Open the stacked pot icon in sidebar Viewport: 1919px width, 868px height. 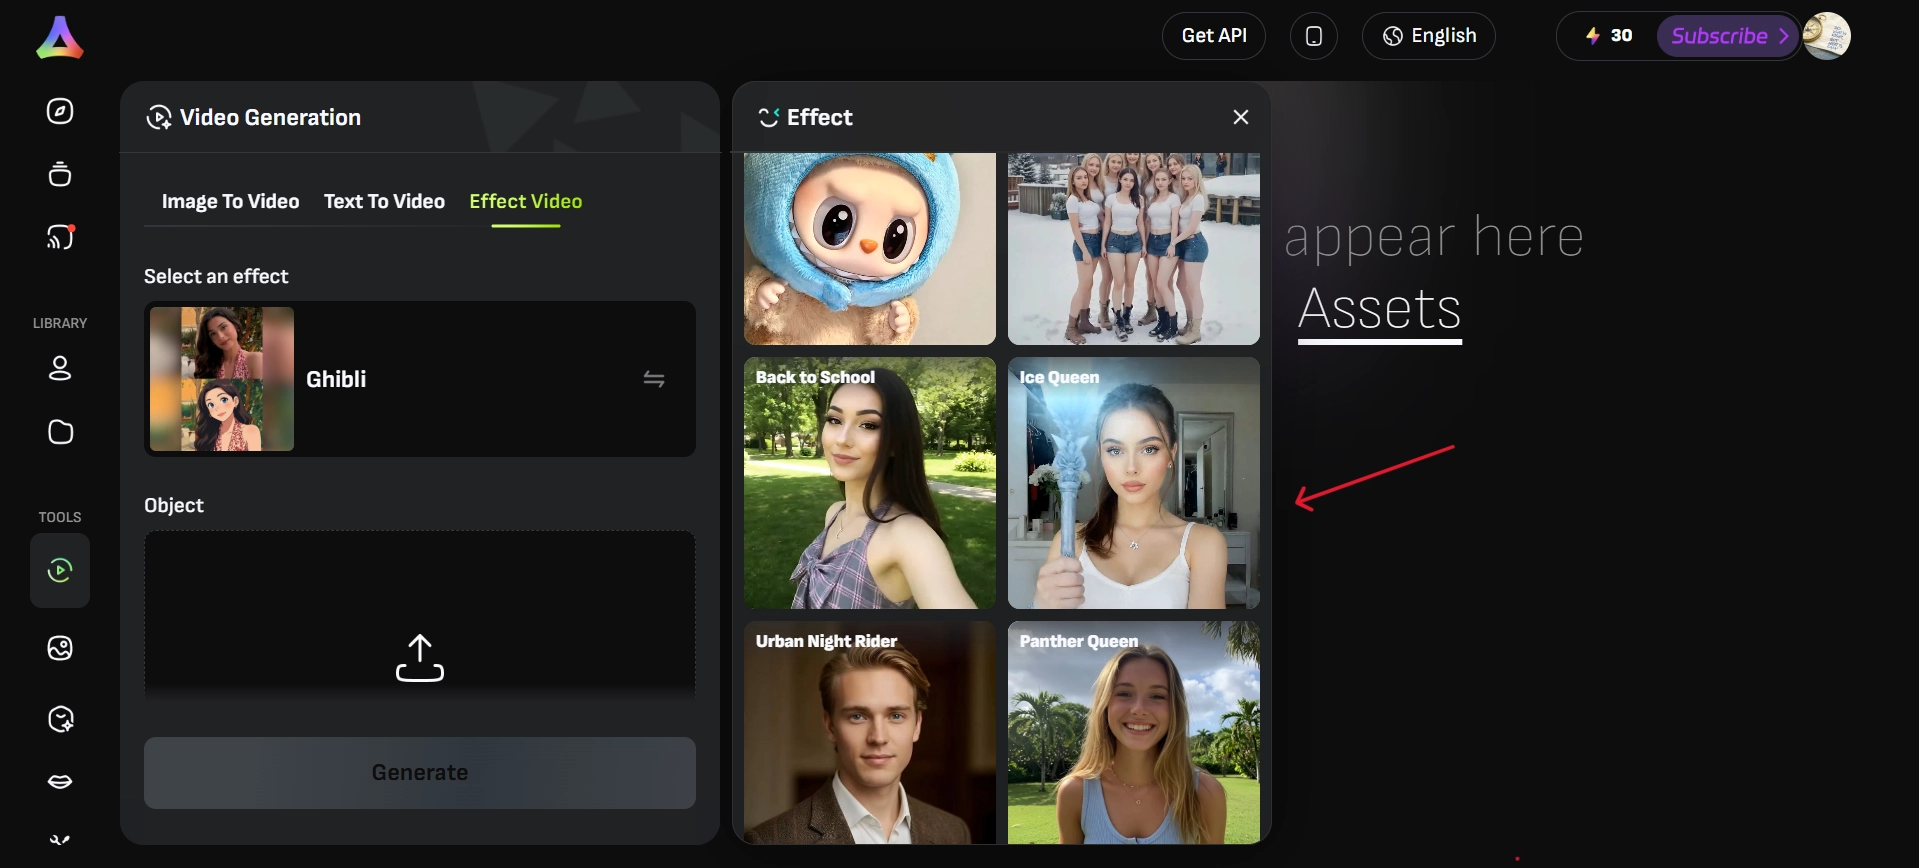(60, 174)
